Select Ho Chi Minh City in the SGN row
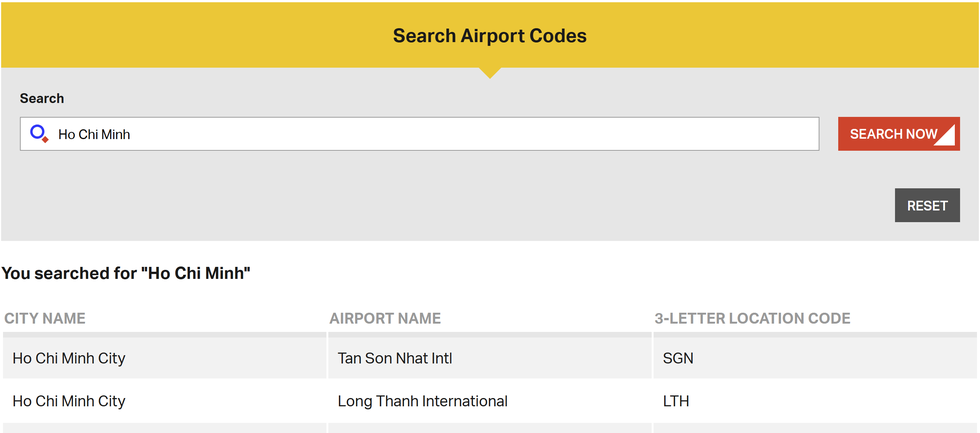This screenshot has width=980, height=433. tap(69, 358)
